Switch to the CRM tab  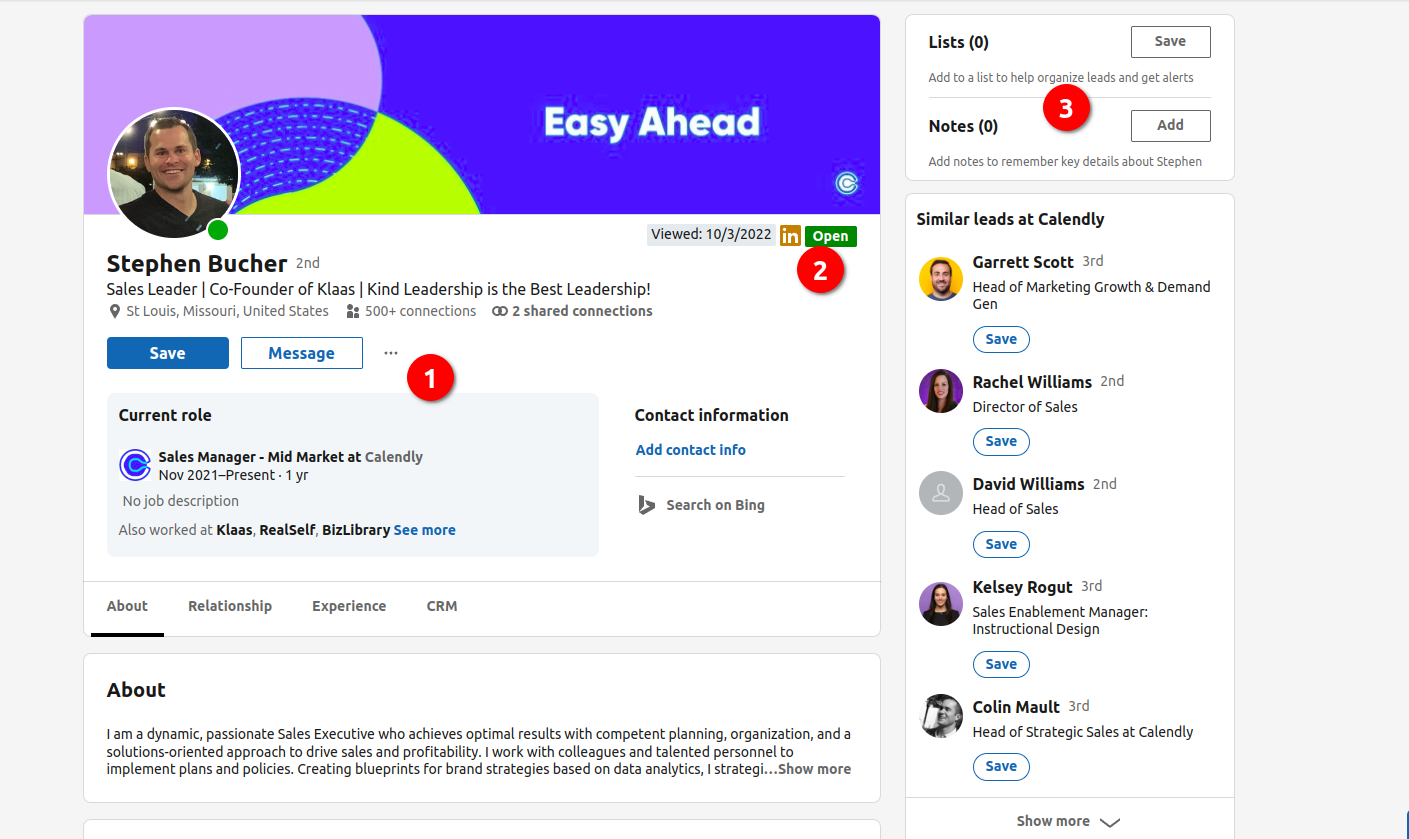click(x=442, y=606)
